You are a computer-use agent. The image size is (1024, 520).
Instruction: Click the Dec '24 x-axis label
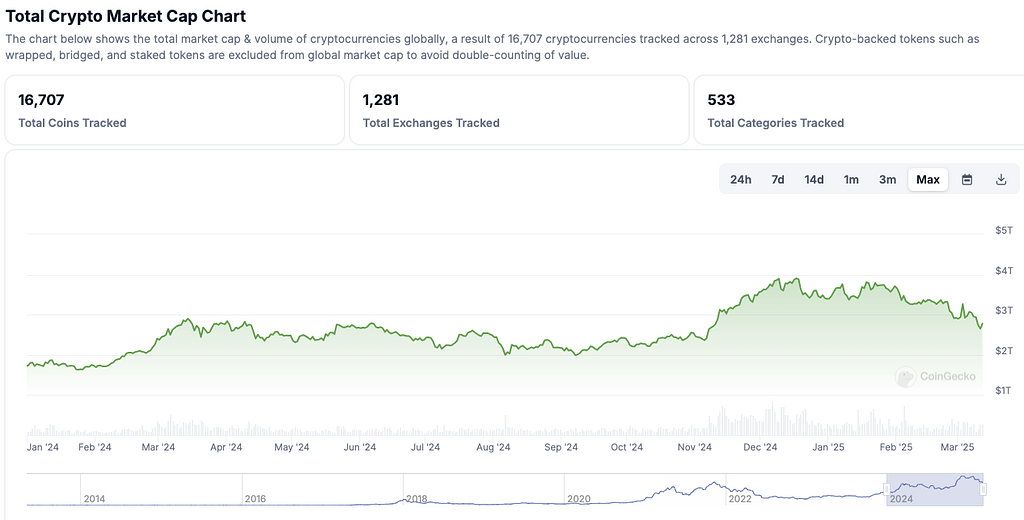(x=760, y=447)
